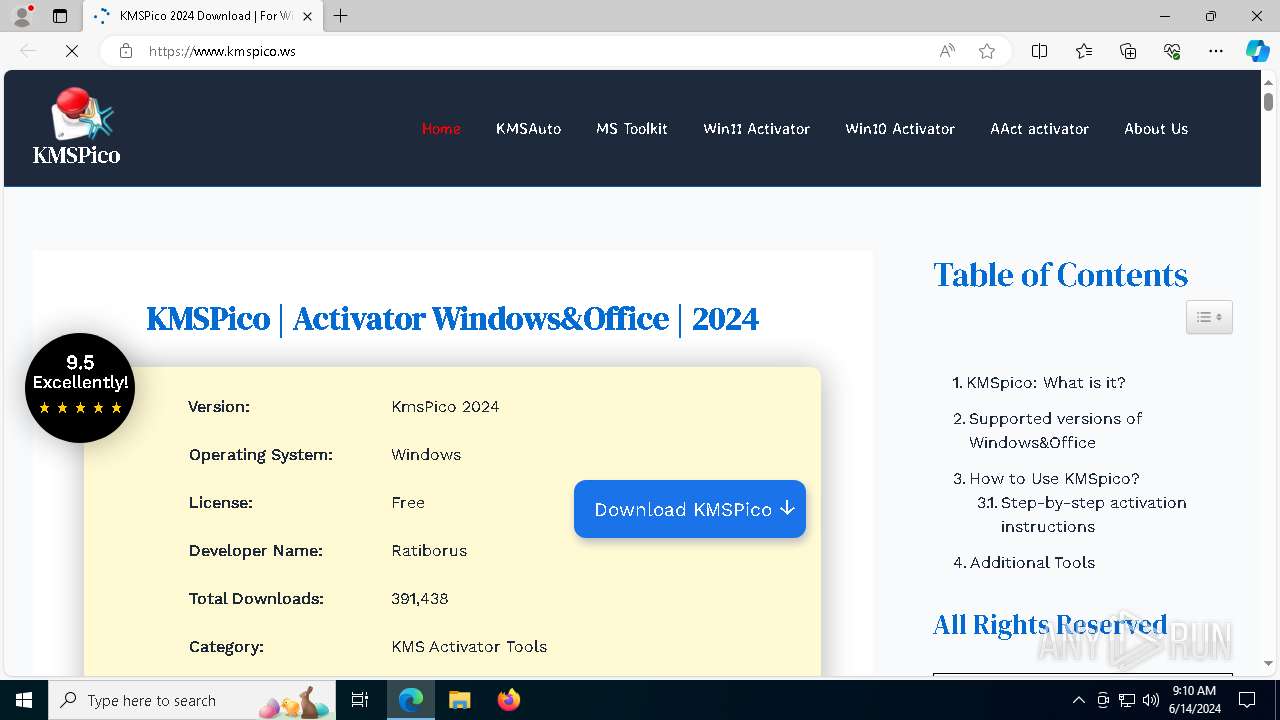The width and height of the screenshot is (1280, 720).
Task: Open the Win10 Activator page
Action: pyautogui.click(x=900, y=128)
